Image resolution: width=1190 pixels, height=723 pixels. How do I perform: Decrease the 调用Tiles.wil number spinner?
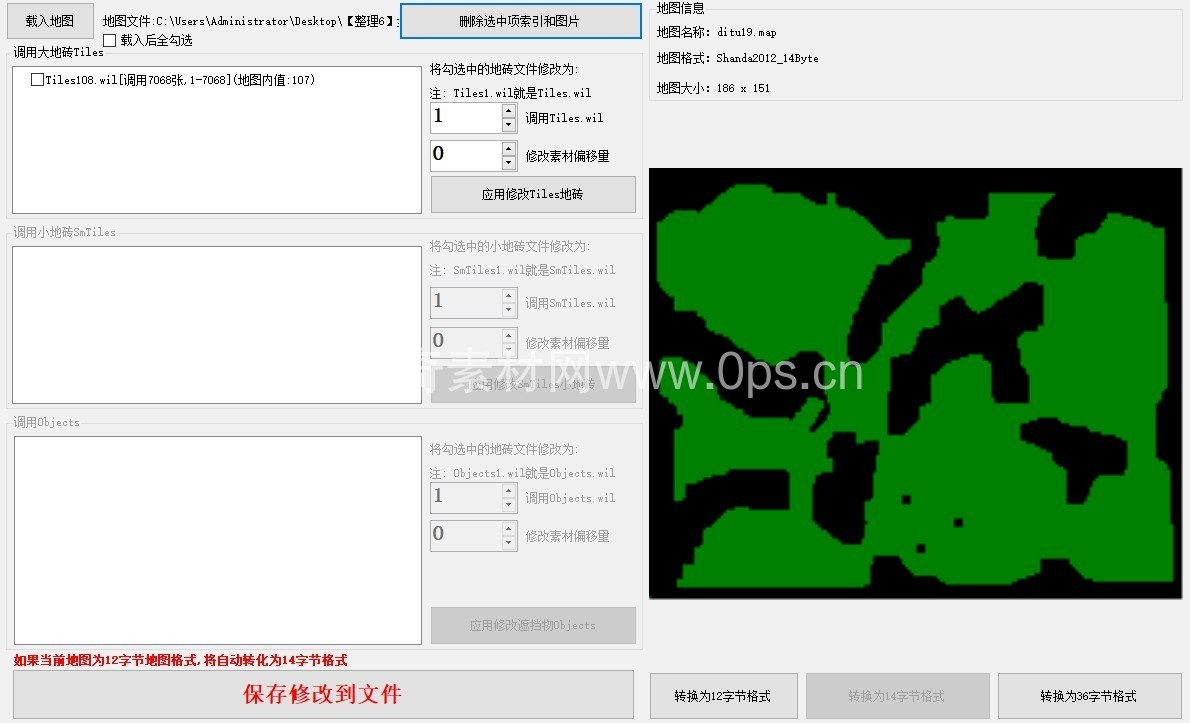tap(509, 125)
